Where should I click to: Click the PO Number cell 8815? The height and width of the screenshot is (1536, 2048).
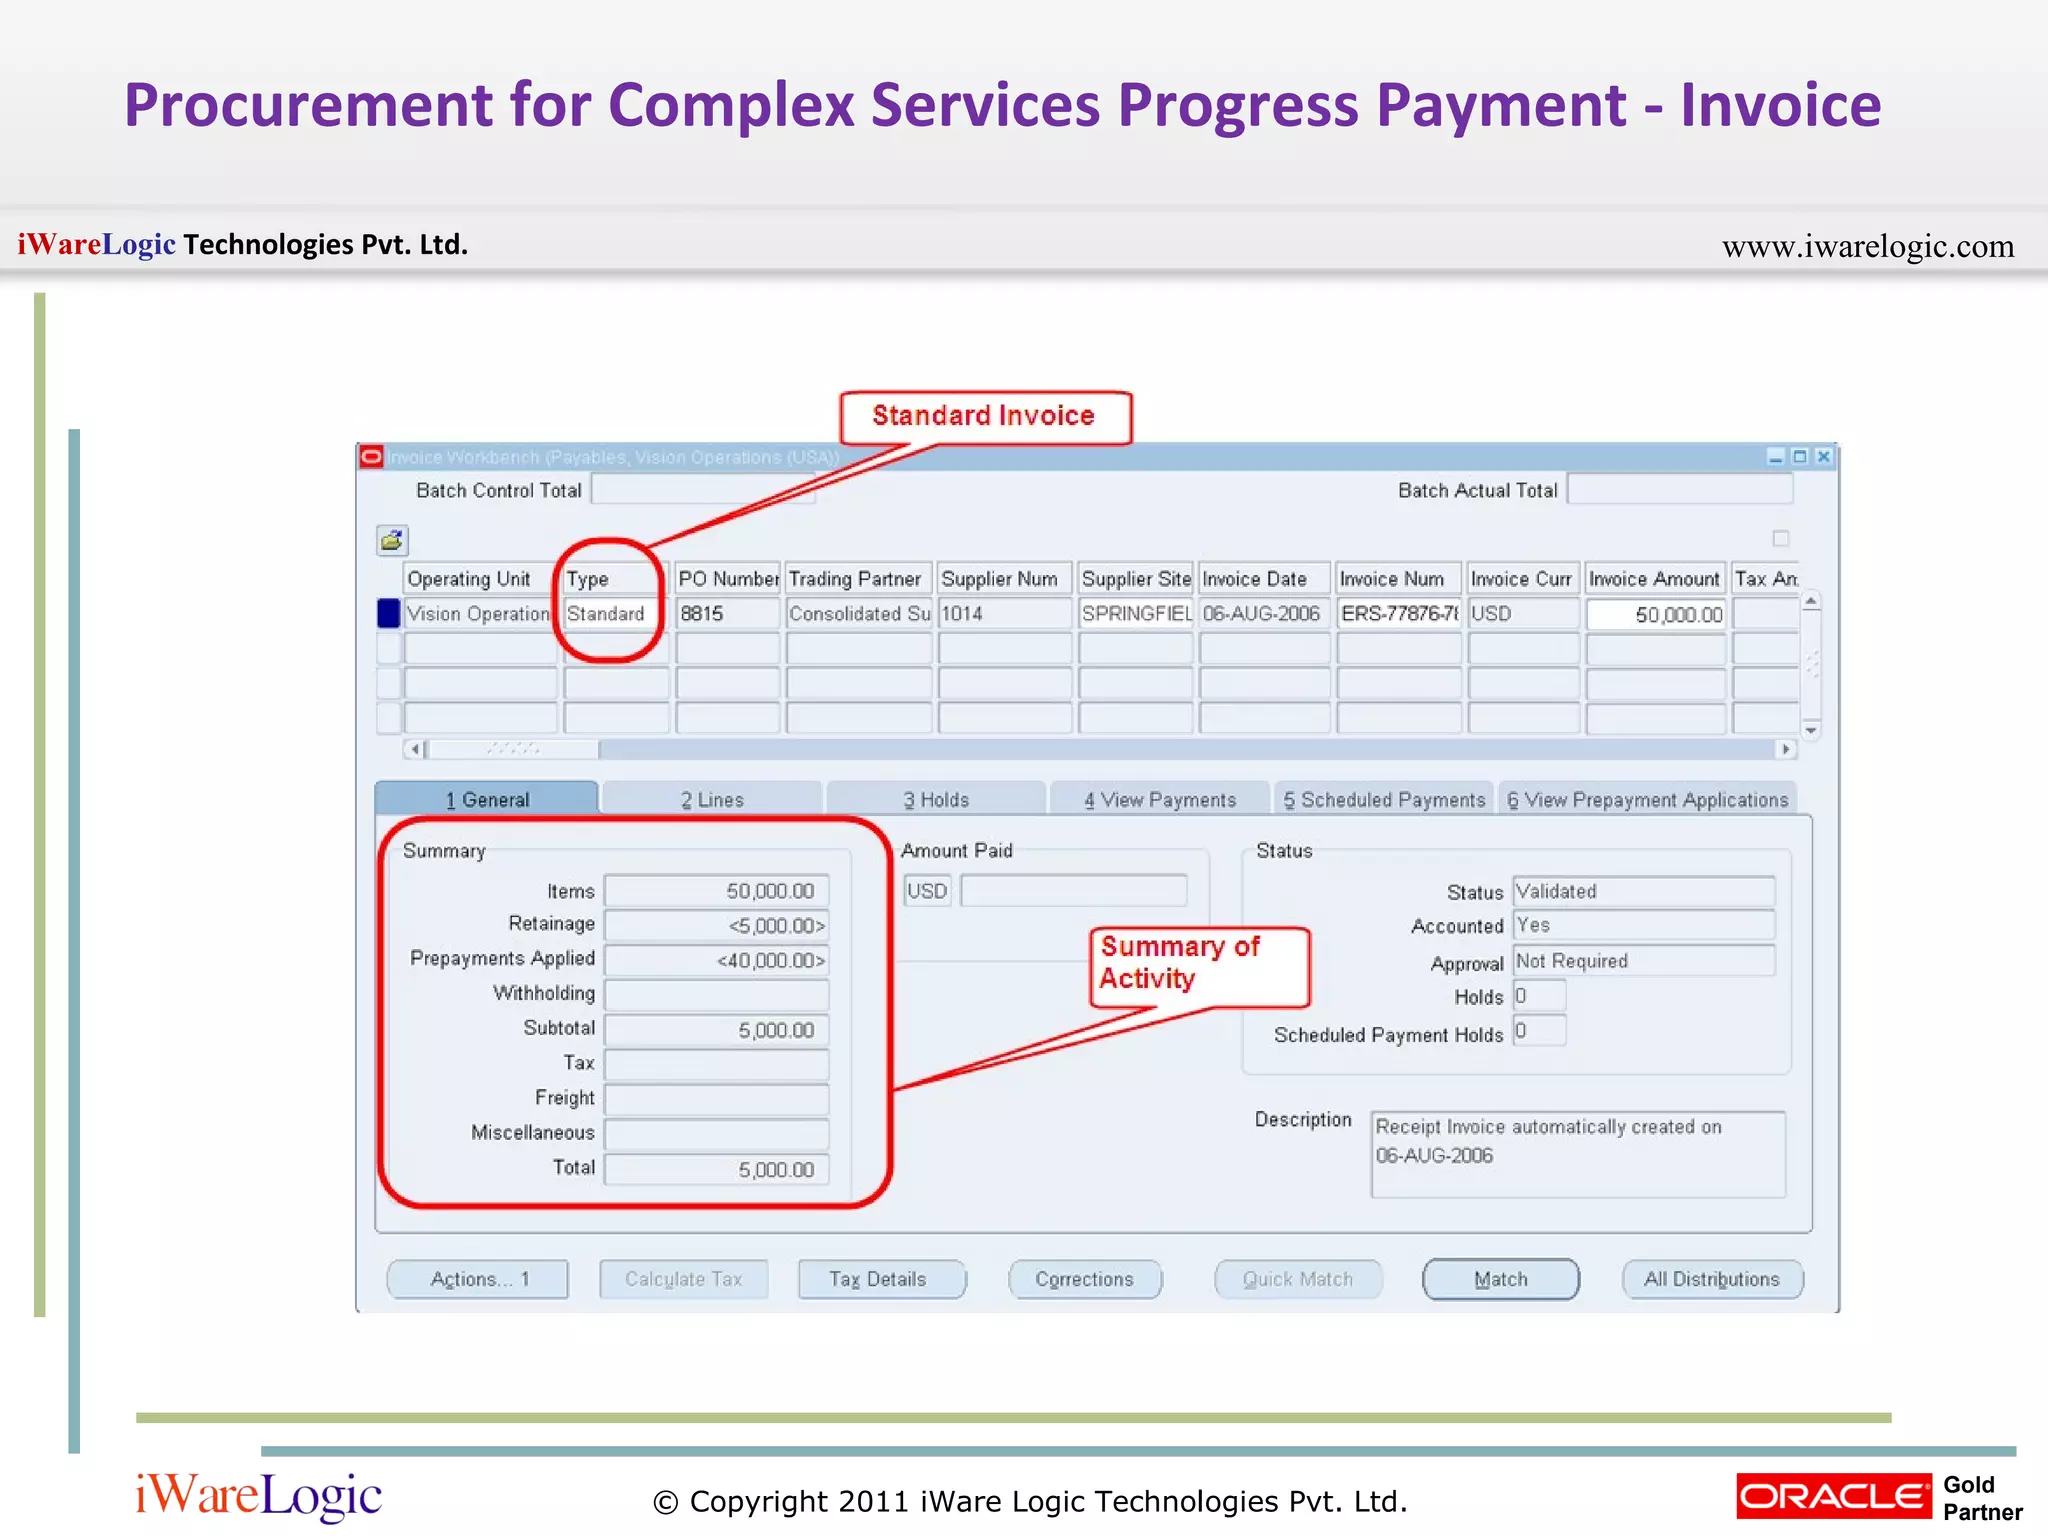(x=727, y=613)
